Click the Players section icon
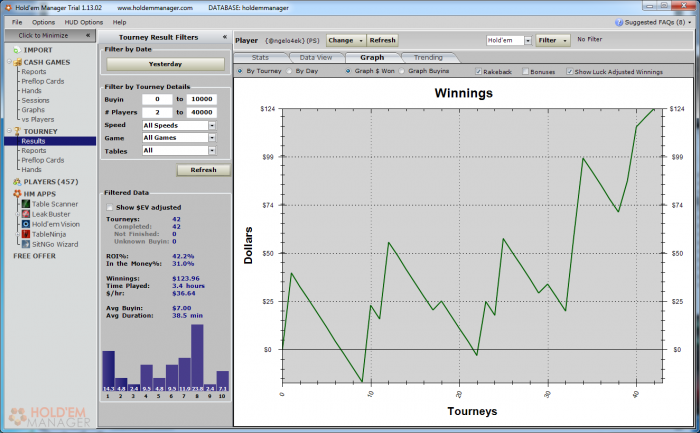 [17, 182]
